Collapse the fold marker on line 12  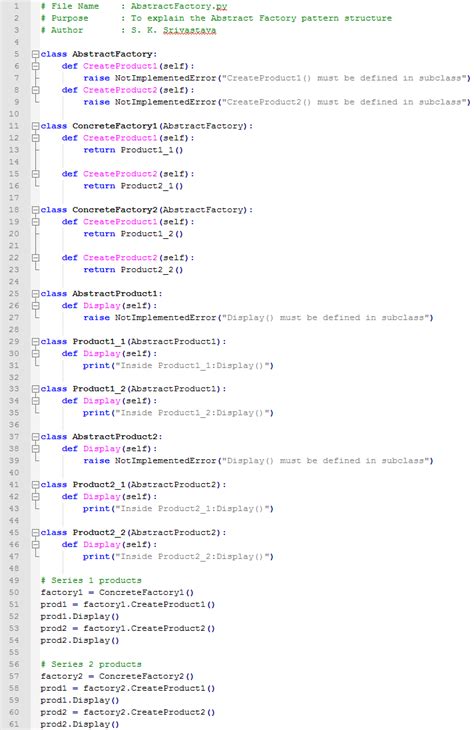pyautogui.click(x=35, y=138)
